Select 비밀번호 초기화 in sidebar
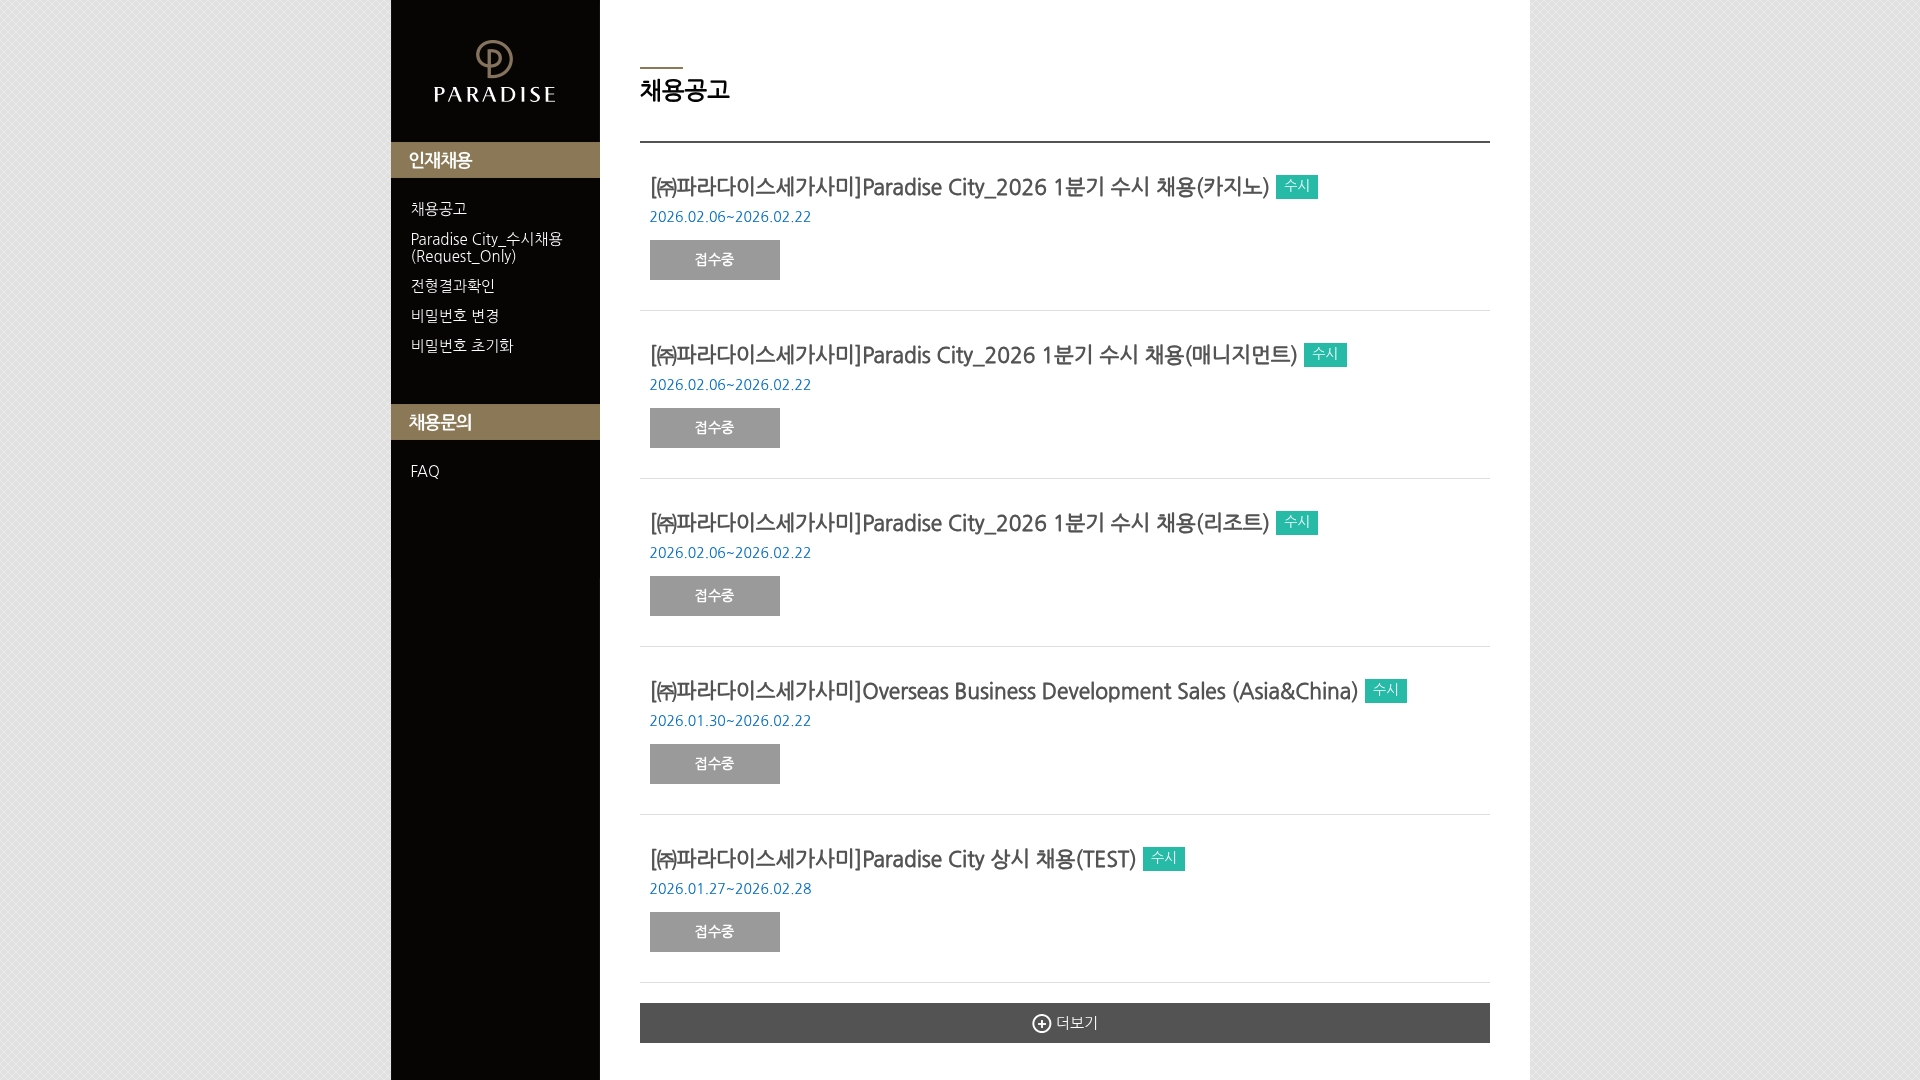The width and height of the screenshot is (1920, 1080). pyautogui.click(x=461, y=346)
